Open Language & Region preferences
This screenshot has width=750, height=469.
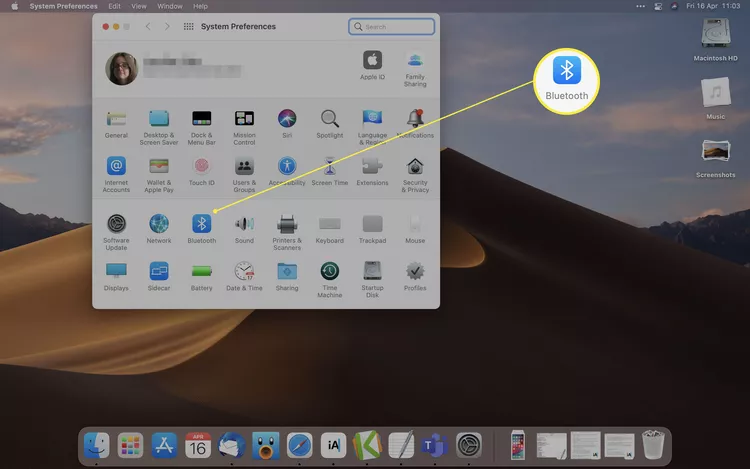372,128
